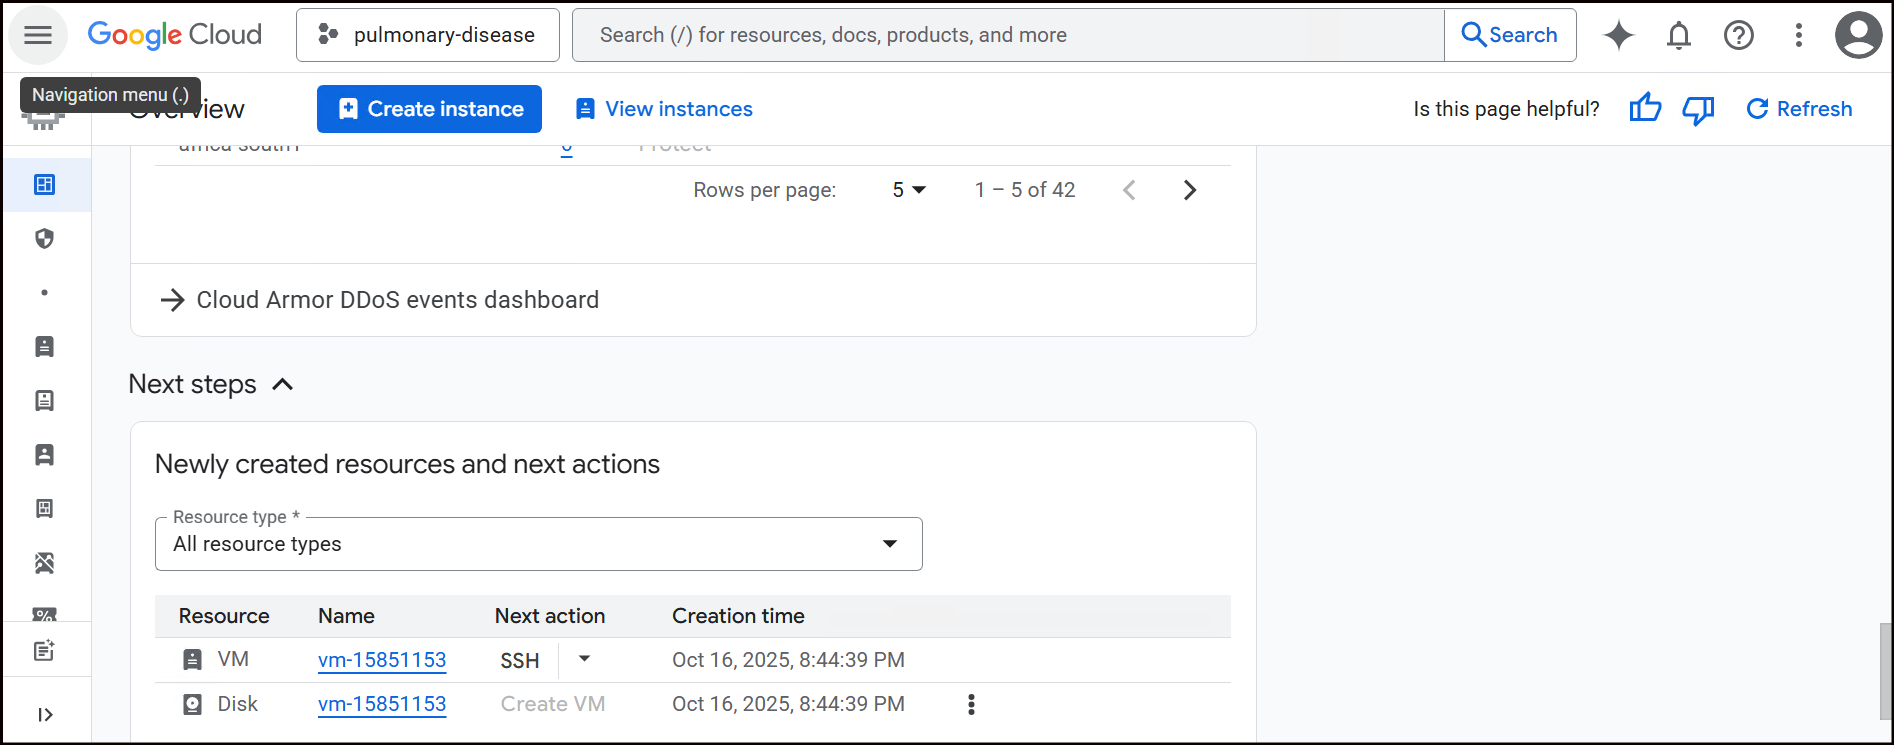
Task: Open the View instances link
Action: (664, 109)
